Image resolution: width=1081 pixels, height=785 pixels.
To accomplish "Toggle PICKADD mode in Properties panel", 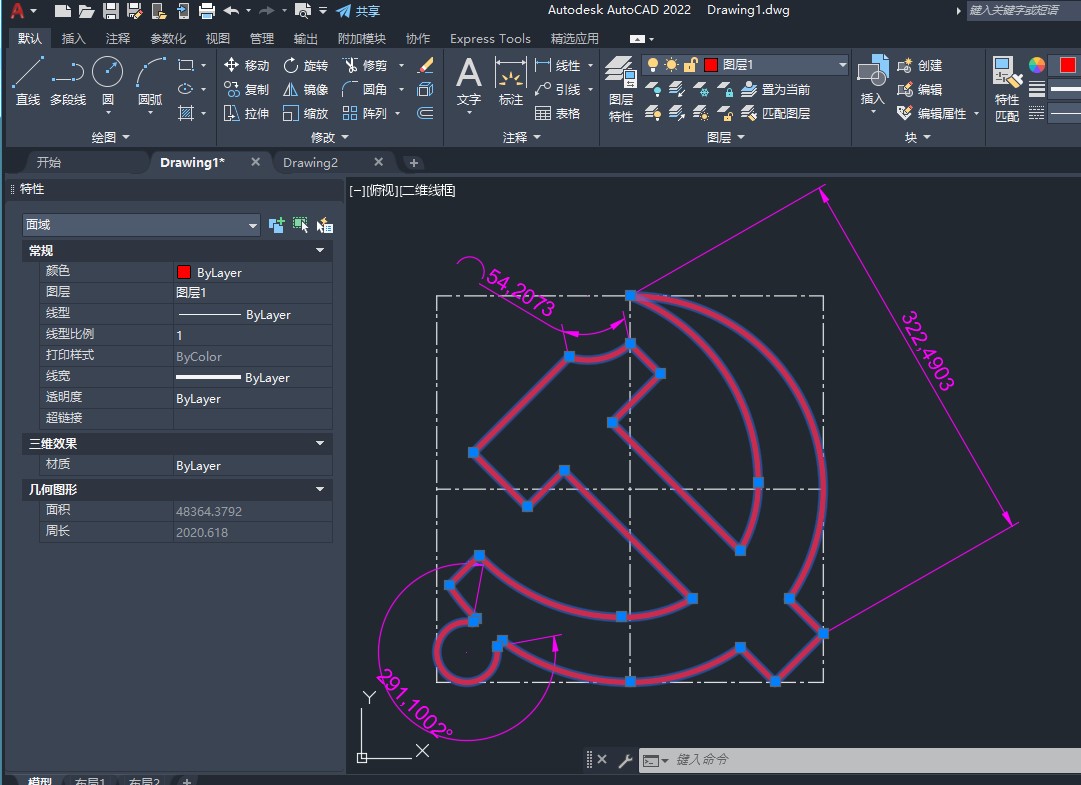I will 276,225.
